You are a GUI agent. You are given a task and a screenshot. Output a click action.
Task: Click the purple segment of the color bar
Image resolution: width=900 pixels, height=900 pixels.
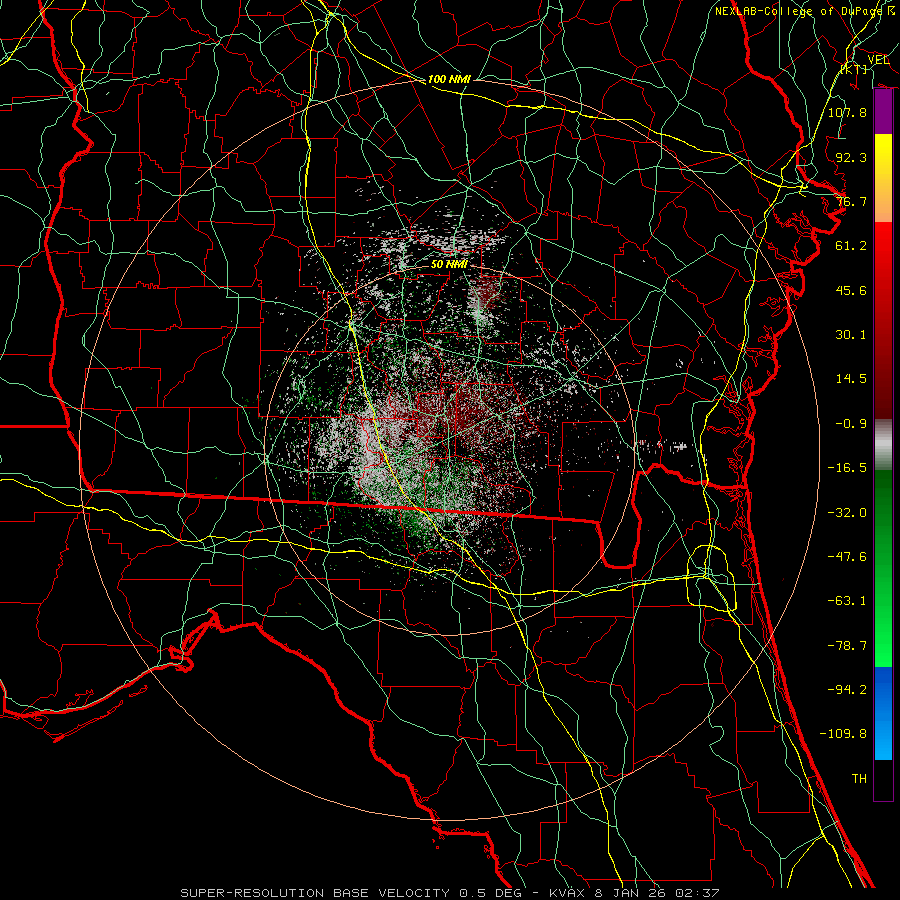[x=883, y=112]
